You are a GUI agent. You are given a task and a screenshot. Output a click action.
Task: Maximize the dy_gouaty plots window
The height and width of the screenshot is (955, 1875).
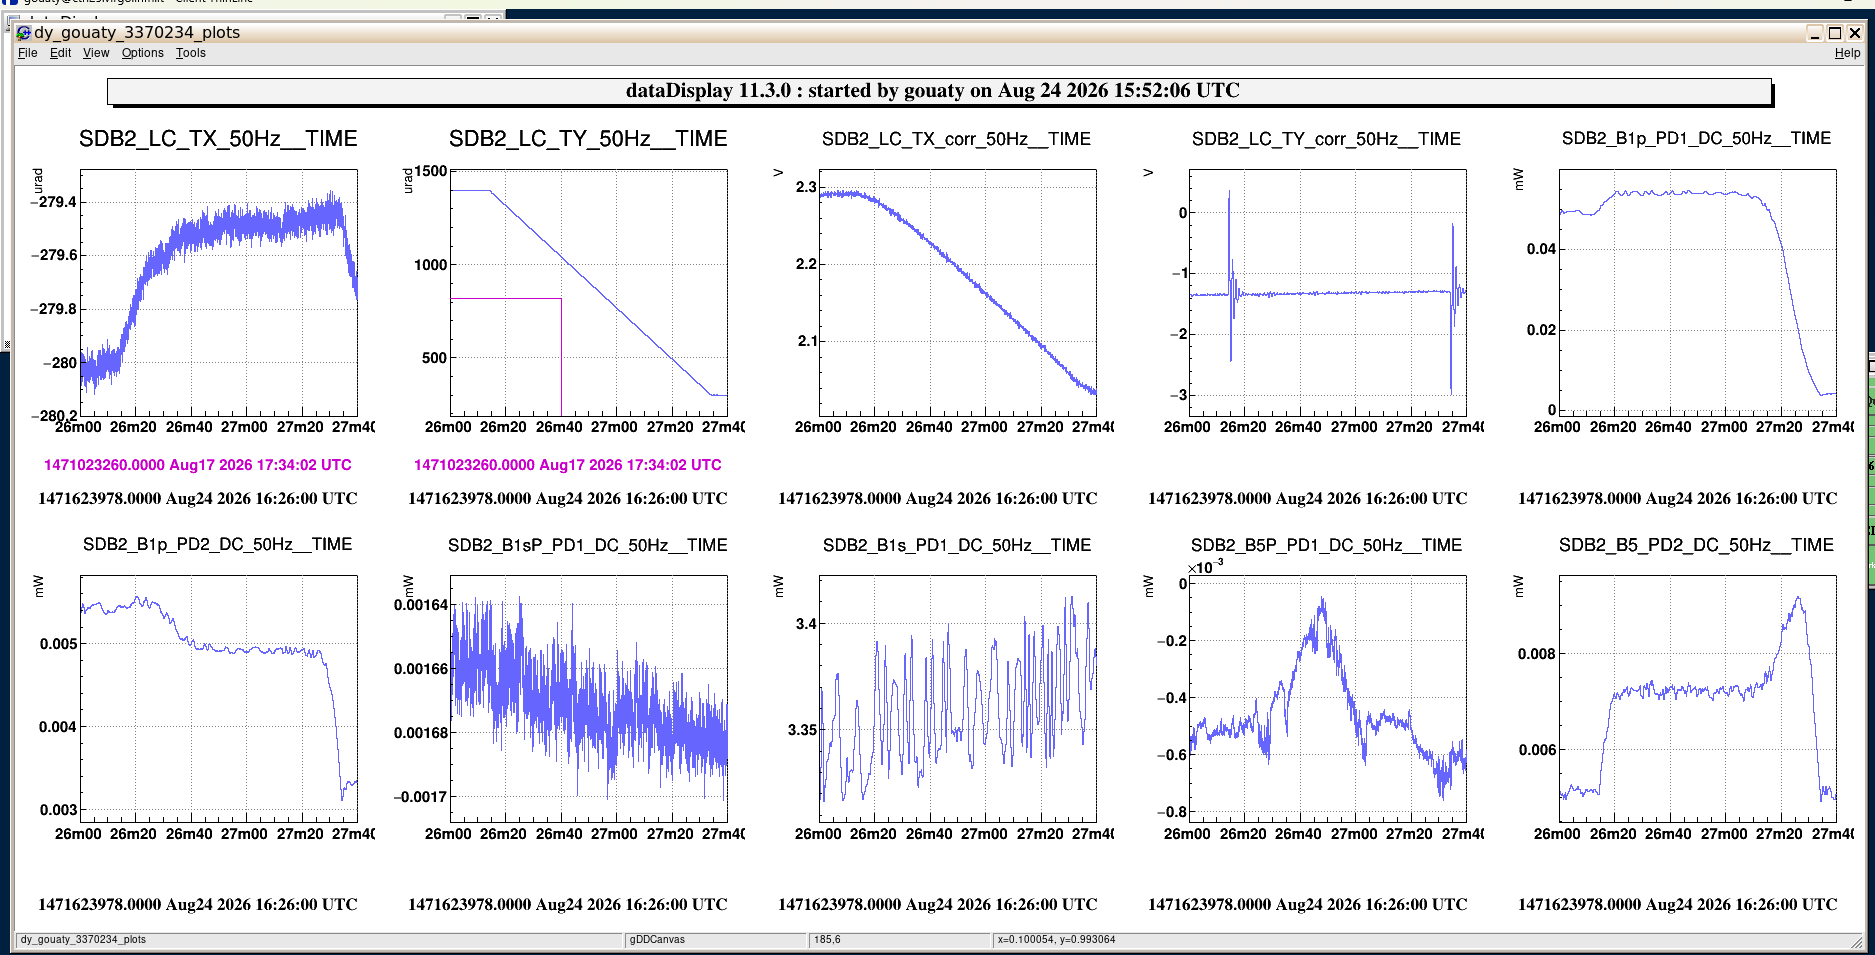pos(1835,33)
